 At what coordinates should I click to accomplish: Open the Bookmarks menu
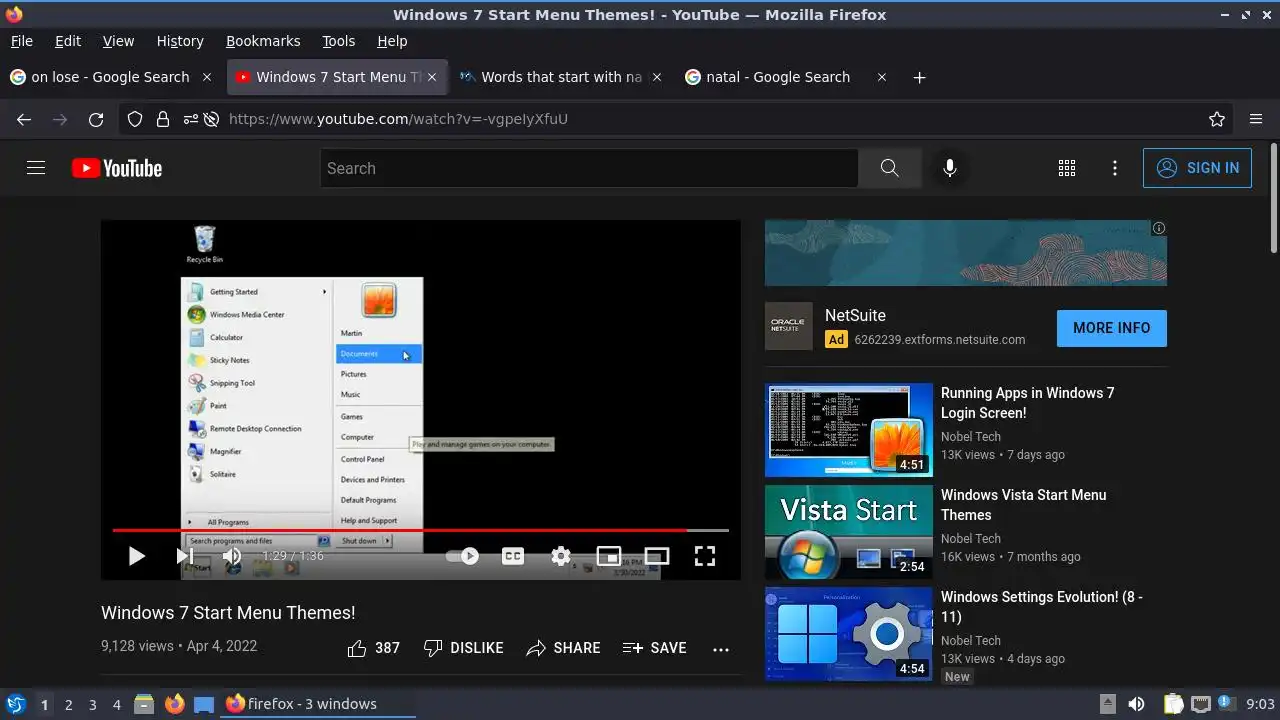(263, 41)
